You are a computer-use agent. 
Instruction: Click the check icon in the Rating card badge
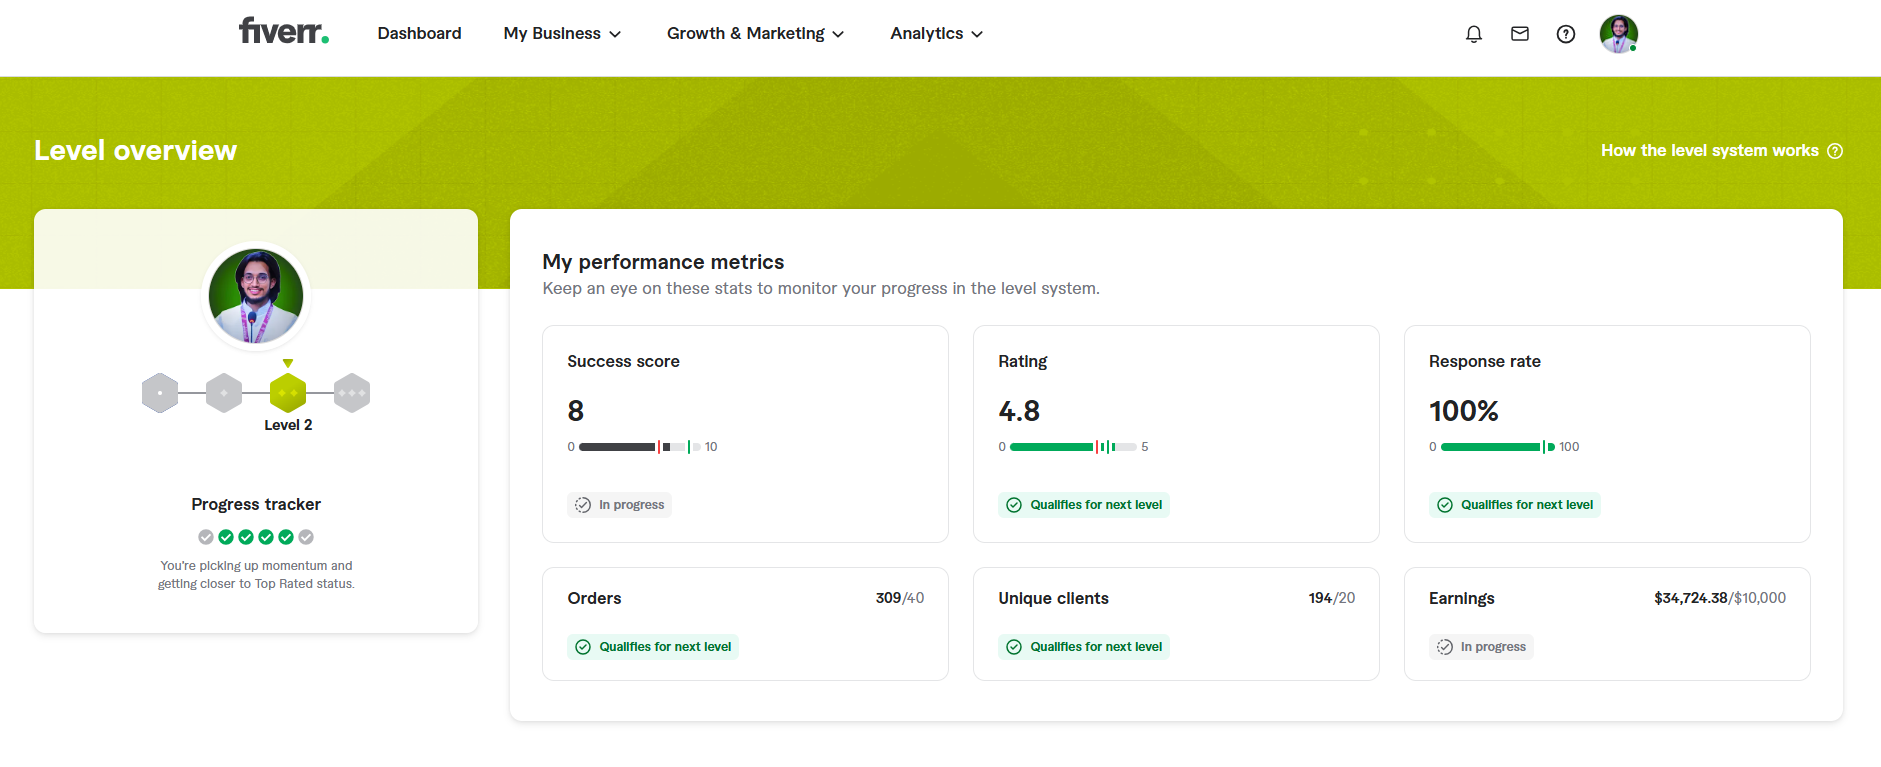coord(1014,505)
